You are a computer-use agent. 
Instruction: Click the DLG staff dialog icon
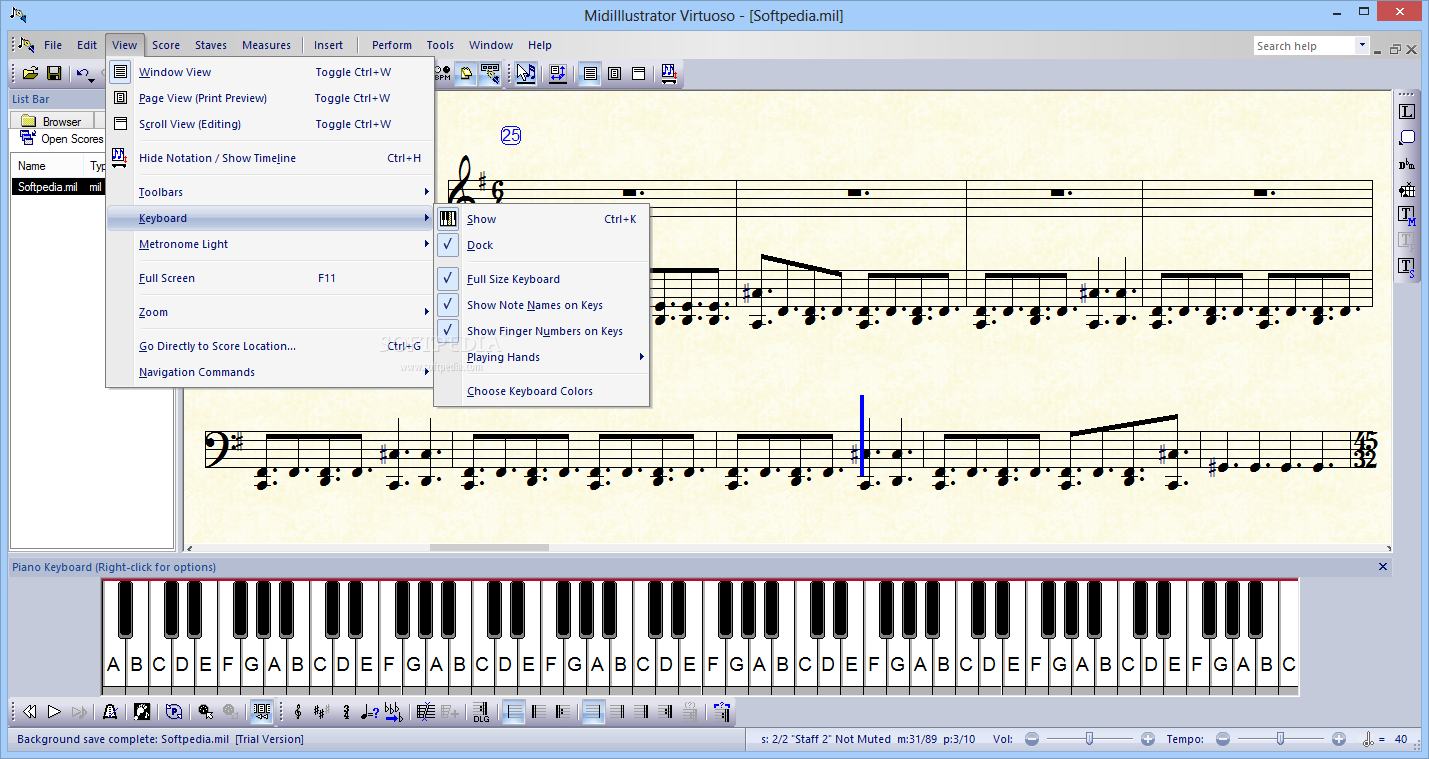tap(481, 712)
